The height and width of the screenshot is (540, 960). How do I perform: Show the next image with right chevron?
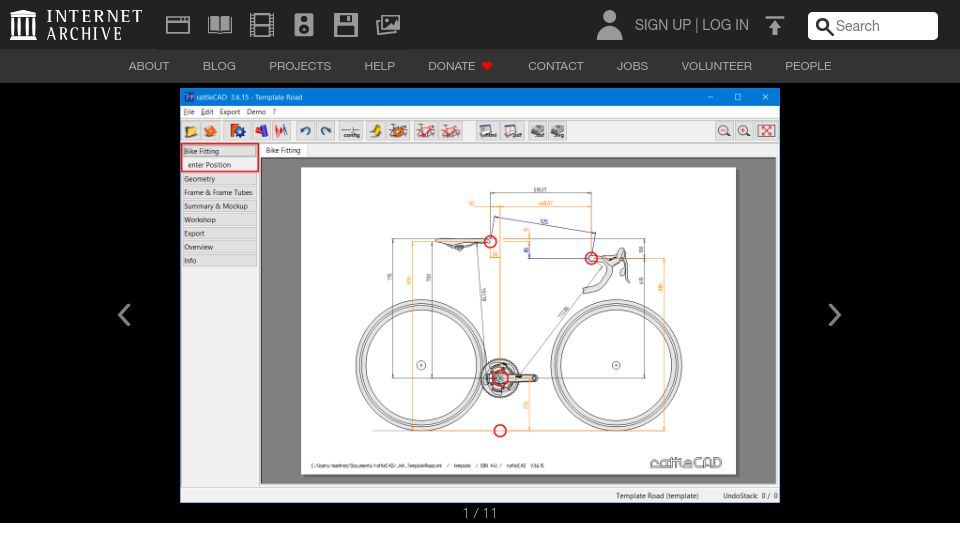(x=834, y=315)
